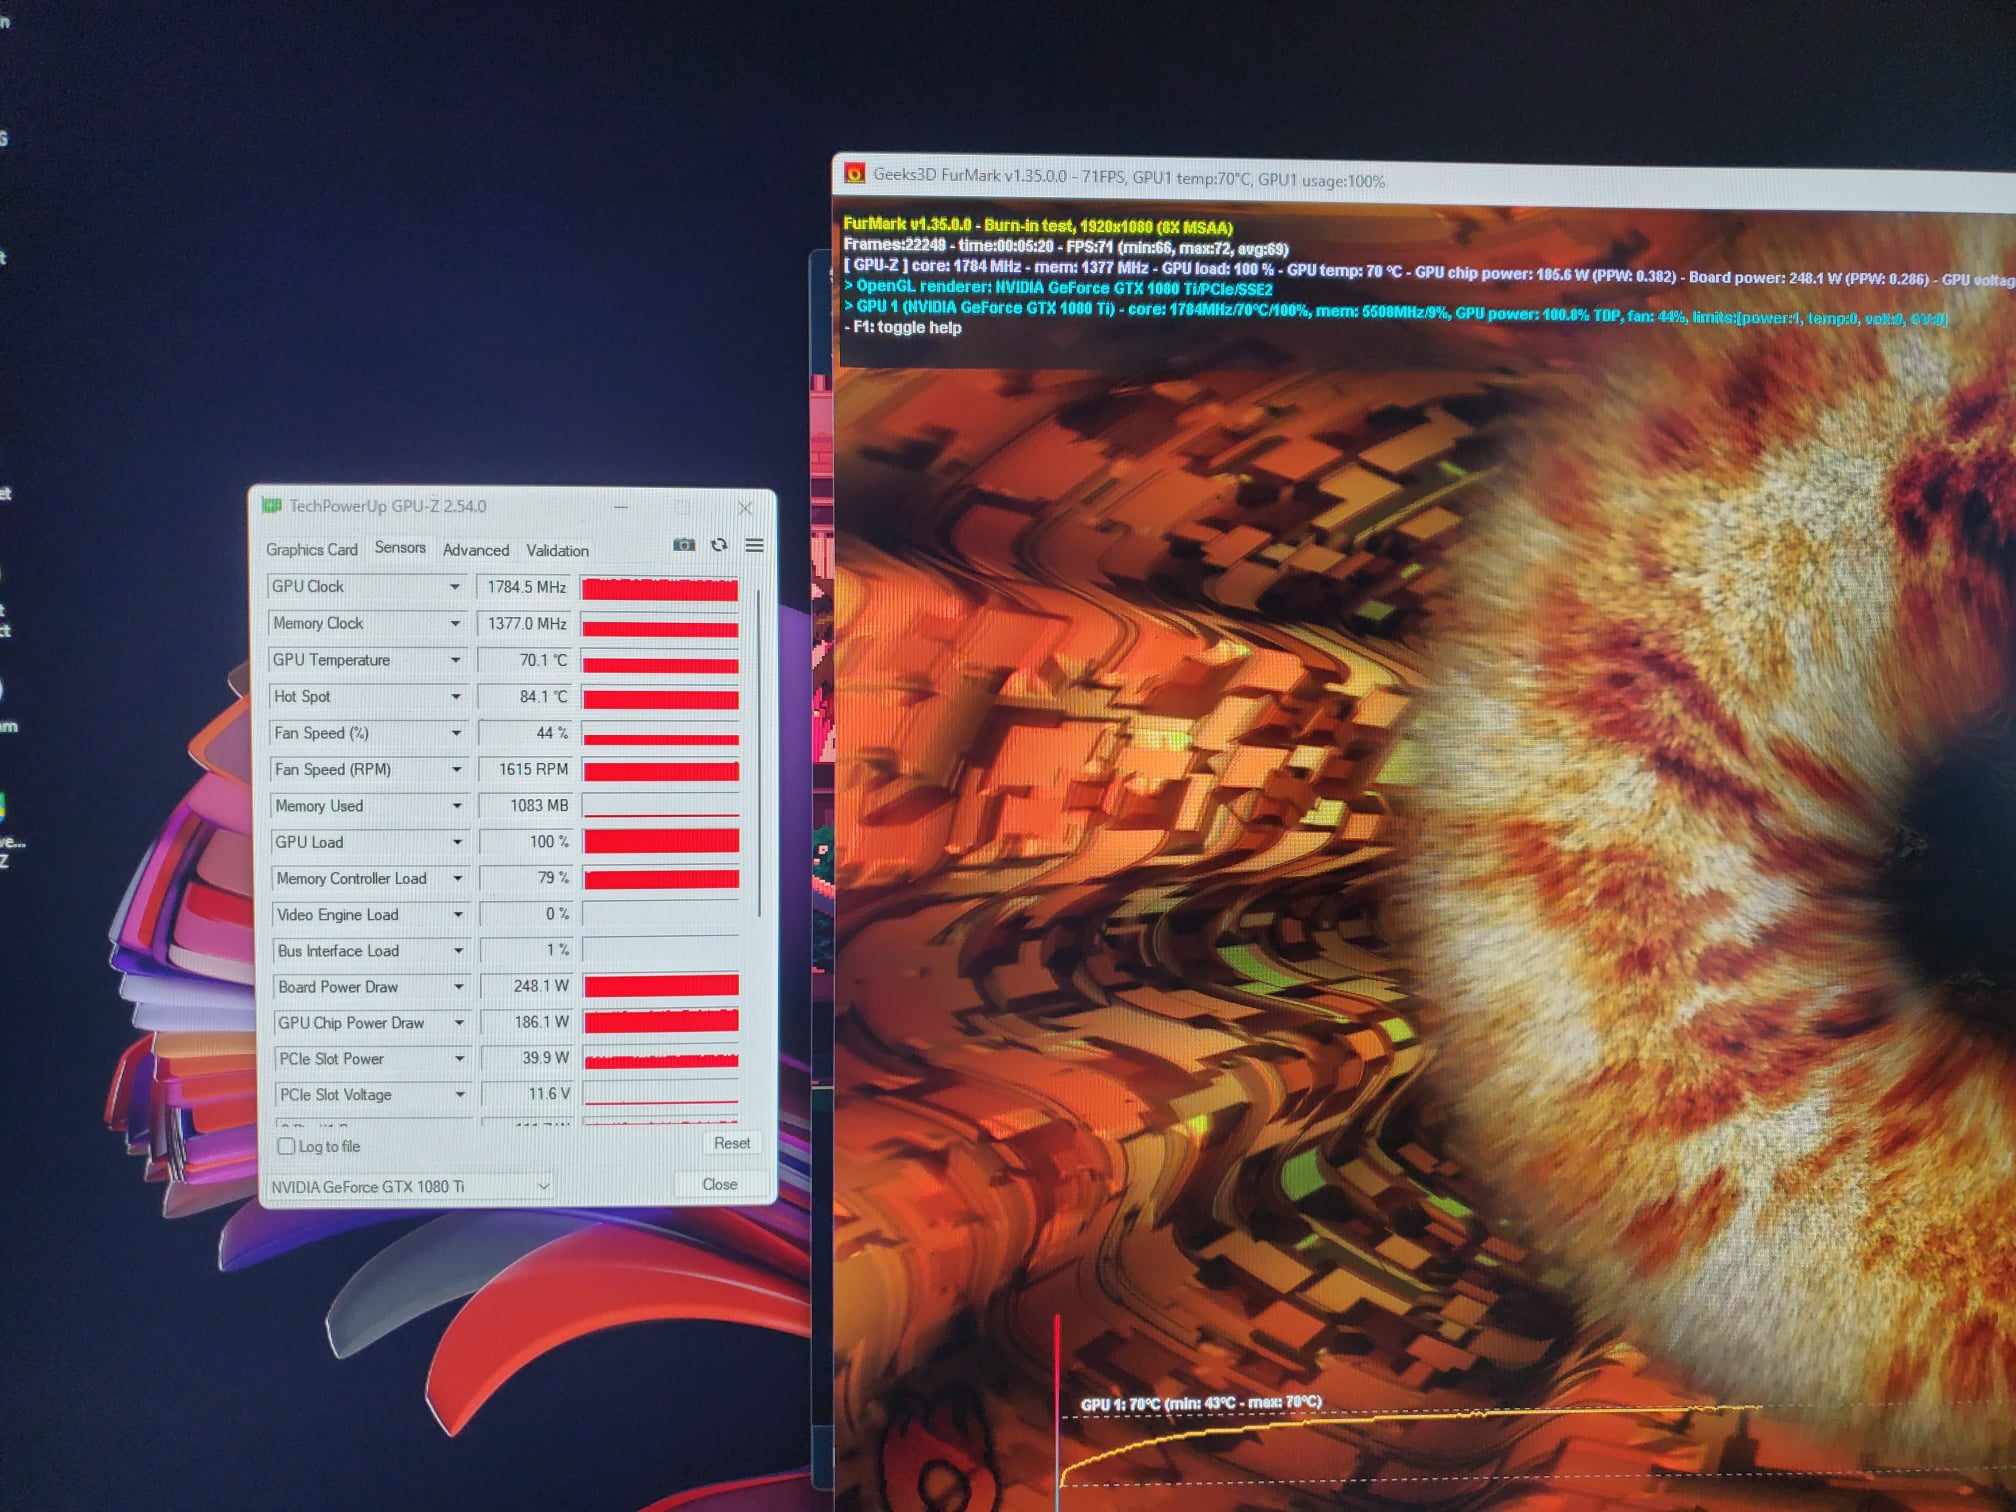2016x1512 pixels.
Task: Click the Close button in GPU-Z
Action: (719, 1184)
